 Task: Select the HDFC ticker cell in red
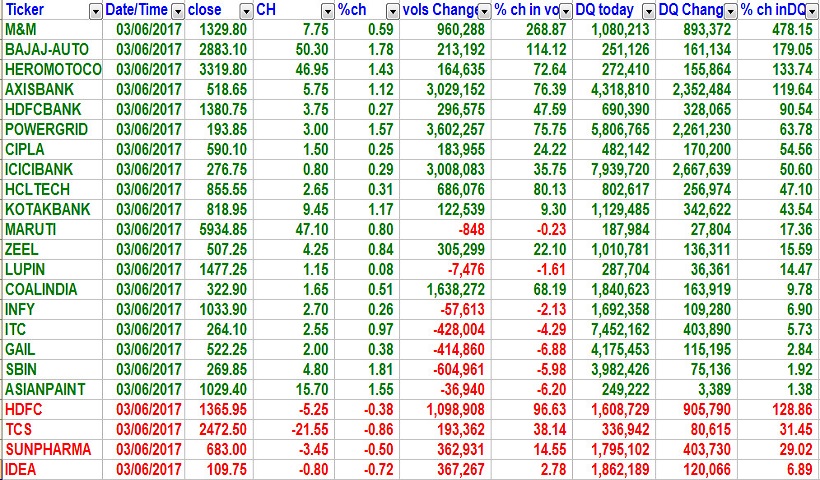pos(50,407)
